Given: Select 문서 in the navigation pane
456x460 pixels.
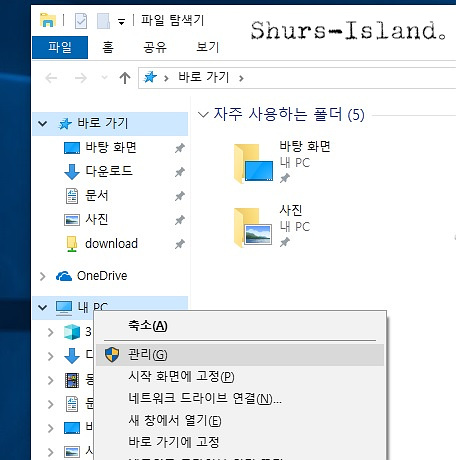Looking at the screenshot, I should tap(97, 195).
